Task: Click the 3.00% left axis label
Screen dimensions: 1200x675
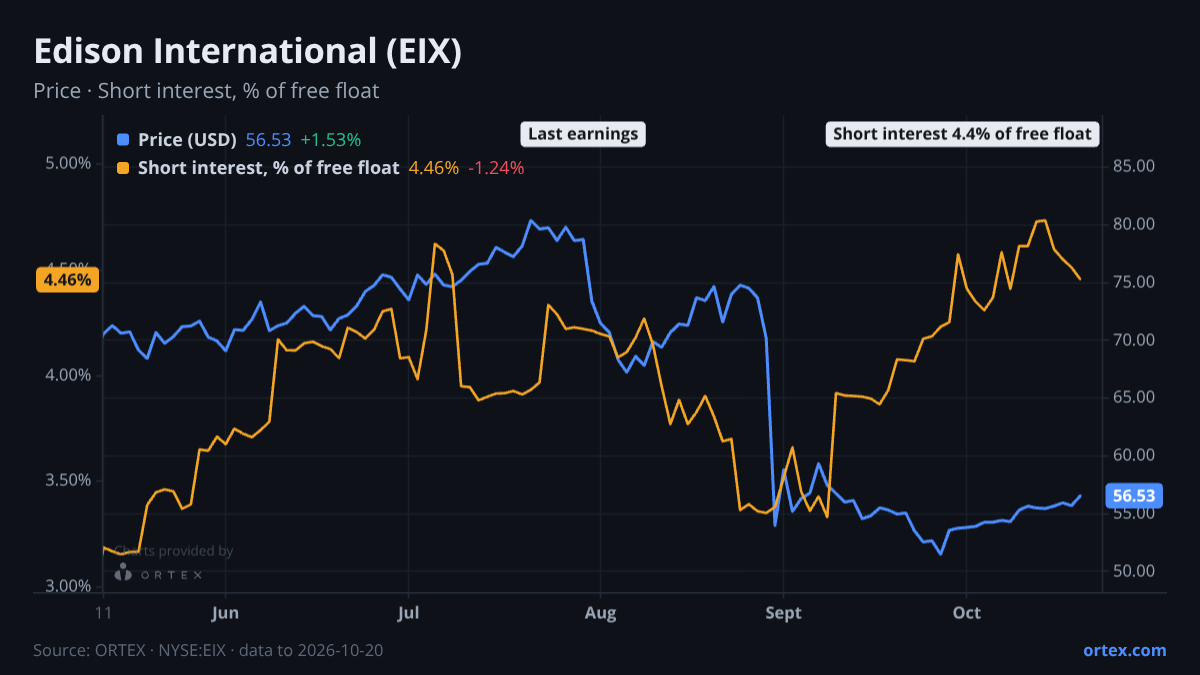Action: point(68,586)
